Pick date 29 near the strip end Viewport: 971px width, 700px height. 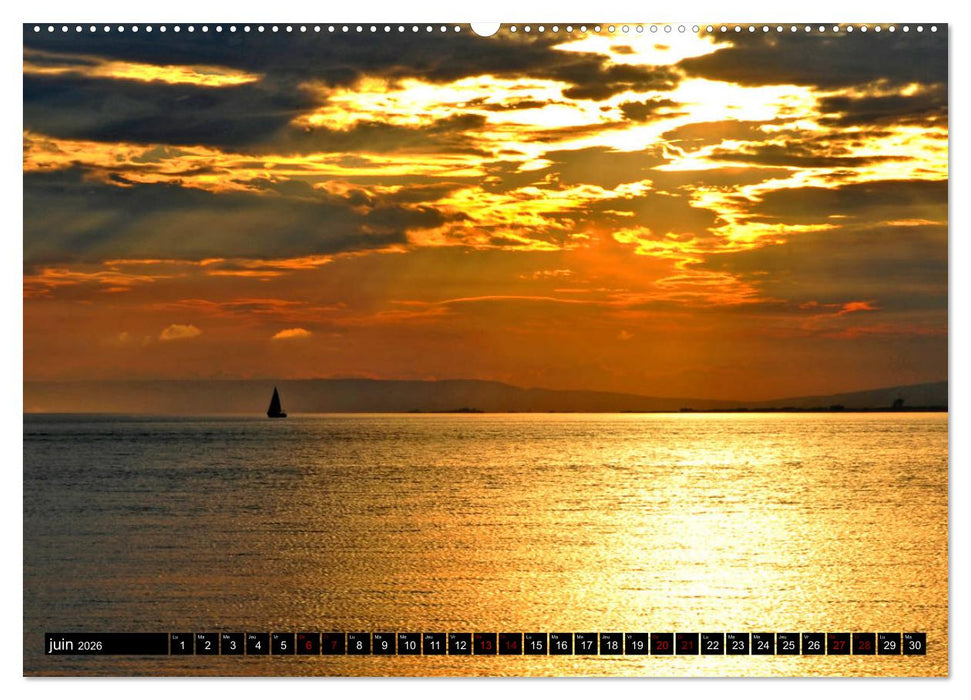[889, 645]
